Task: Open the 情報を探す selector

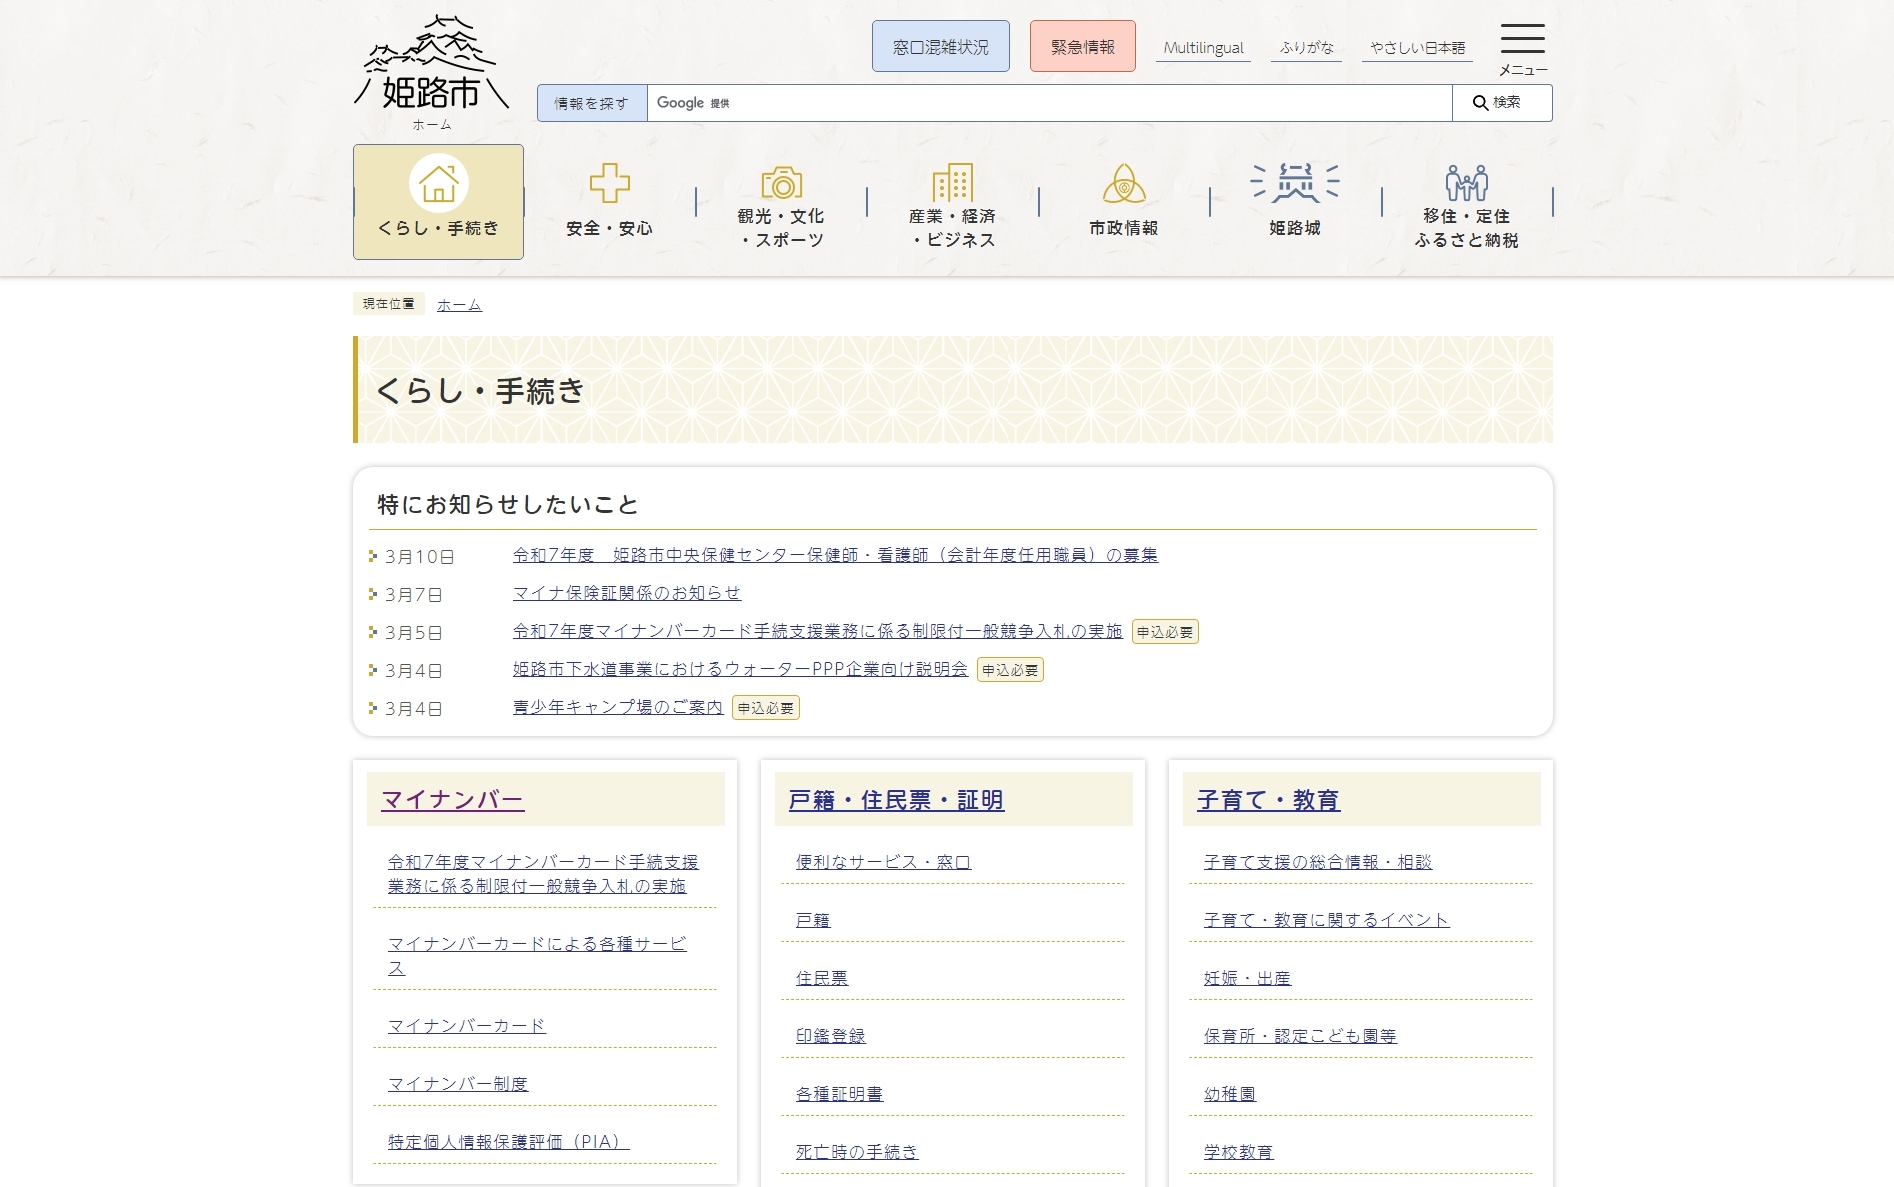Action: [x=591, y=102]
